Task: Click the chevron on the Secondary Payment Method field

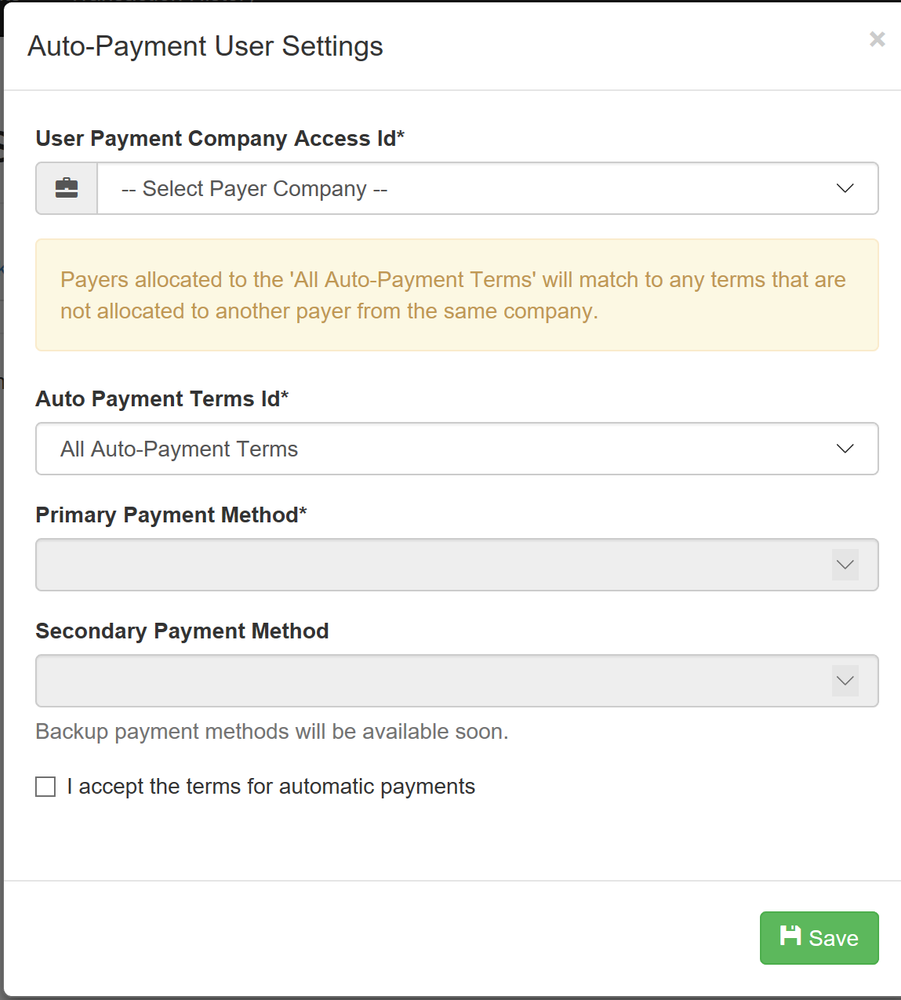Action: 845,680
